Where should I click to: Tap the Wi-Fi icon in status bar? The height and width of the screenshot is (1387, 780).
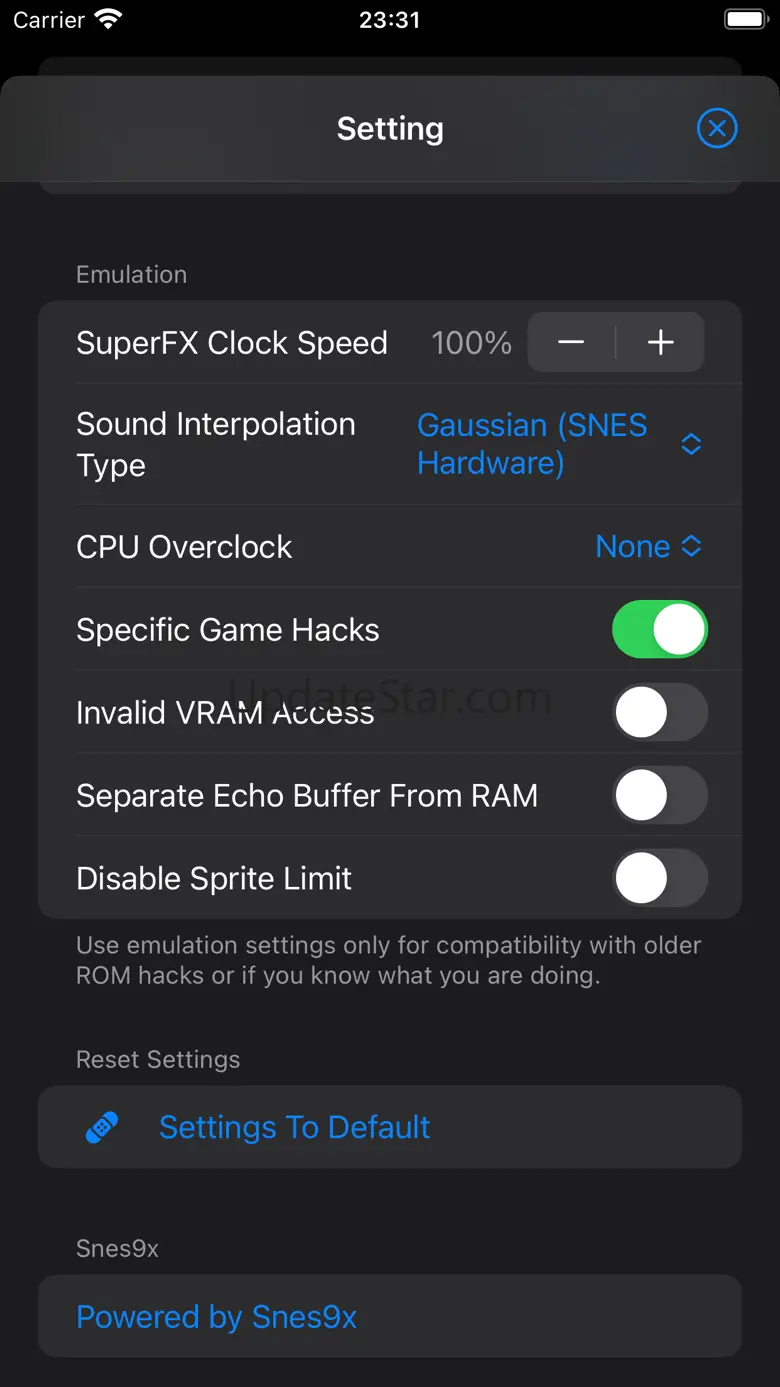click(x=106, y=20)
